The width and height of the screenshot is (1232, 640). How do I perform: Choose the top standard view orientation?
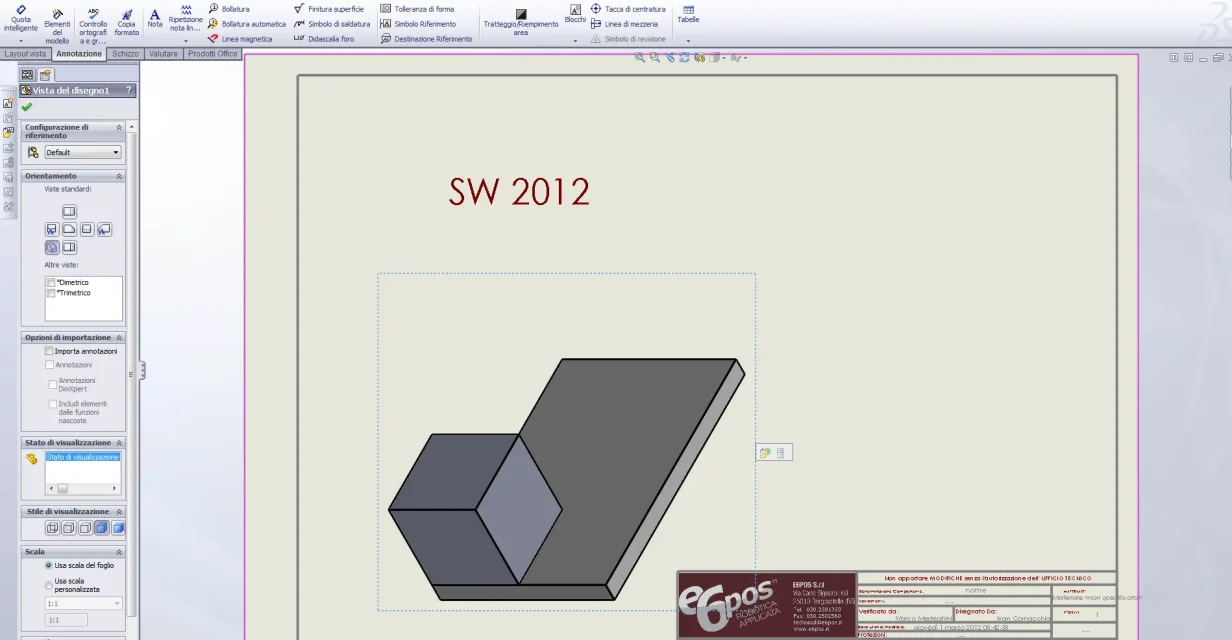click(x=69, y=212)
